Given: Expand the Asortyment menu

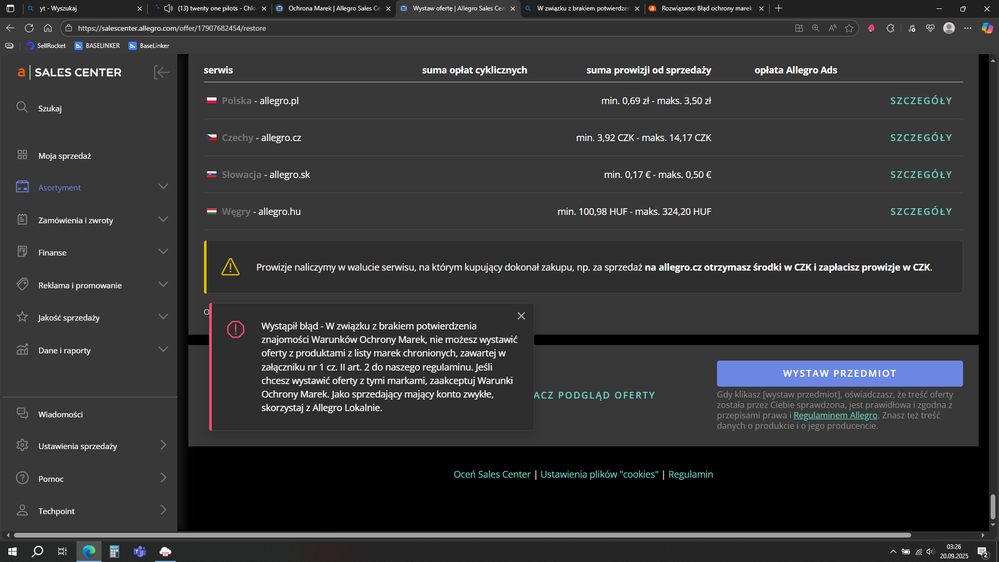Looking at the screenshot, I should [x=163, y=187].
